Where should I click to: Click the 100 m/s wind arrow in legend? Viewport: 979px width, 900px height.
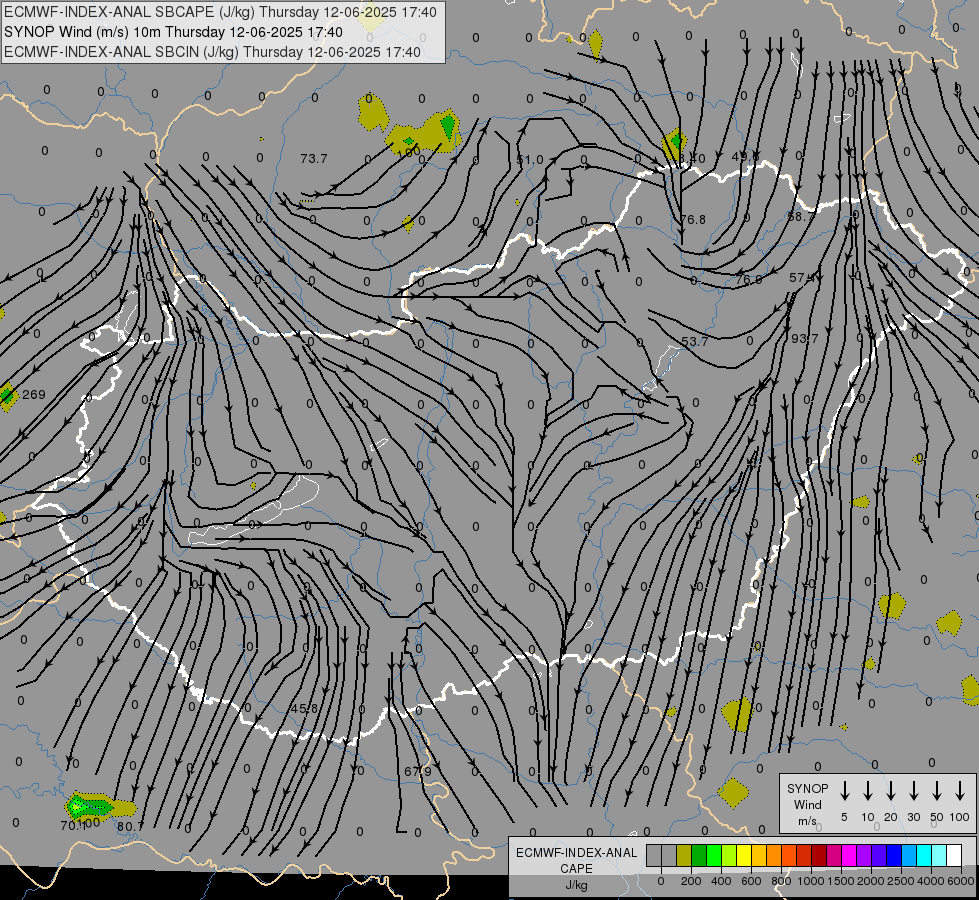pos(960,790)
